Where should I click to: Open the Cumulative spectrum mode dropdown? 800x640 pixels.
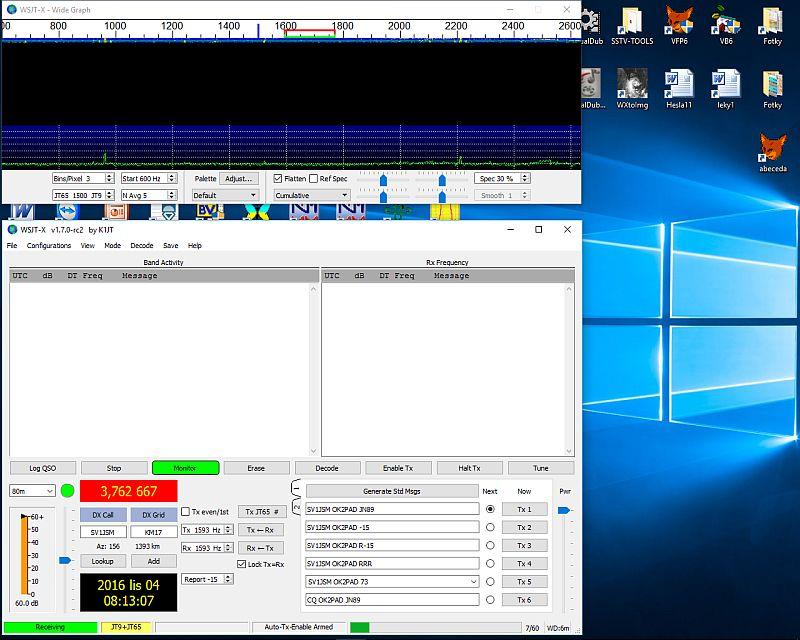pyautogui.click(x=311, y=195)
